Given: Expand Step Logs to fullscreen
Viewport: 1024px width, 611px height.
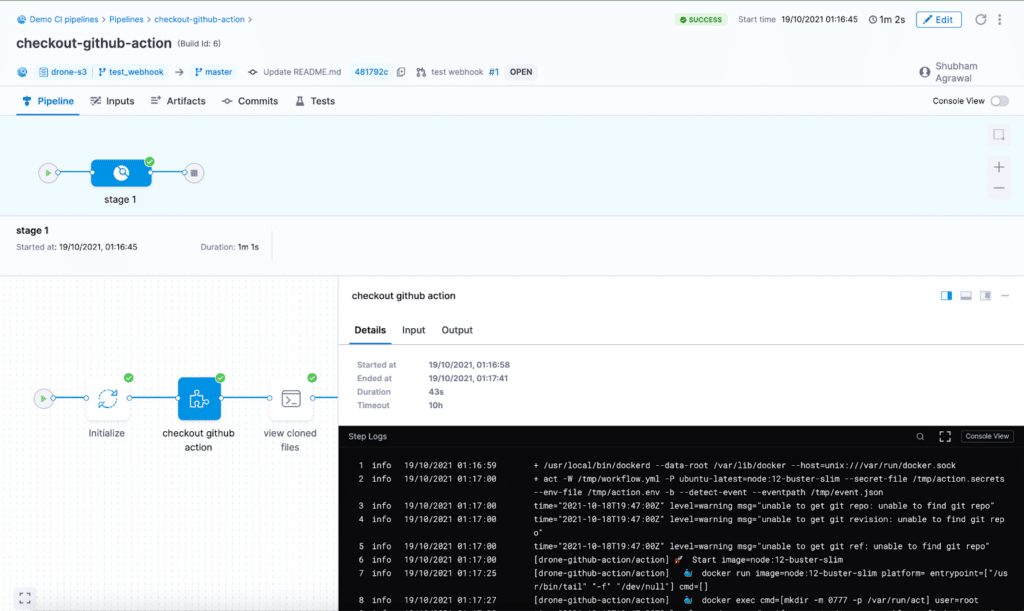Looking at the screenshot, I should coord(944,436).
